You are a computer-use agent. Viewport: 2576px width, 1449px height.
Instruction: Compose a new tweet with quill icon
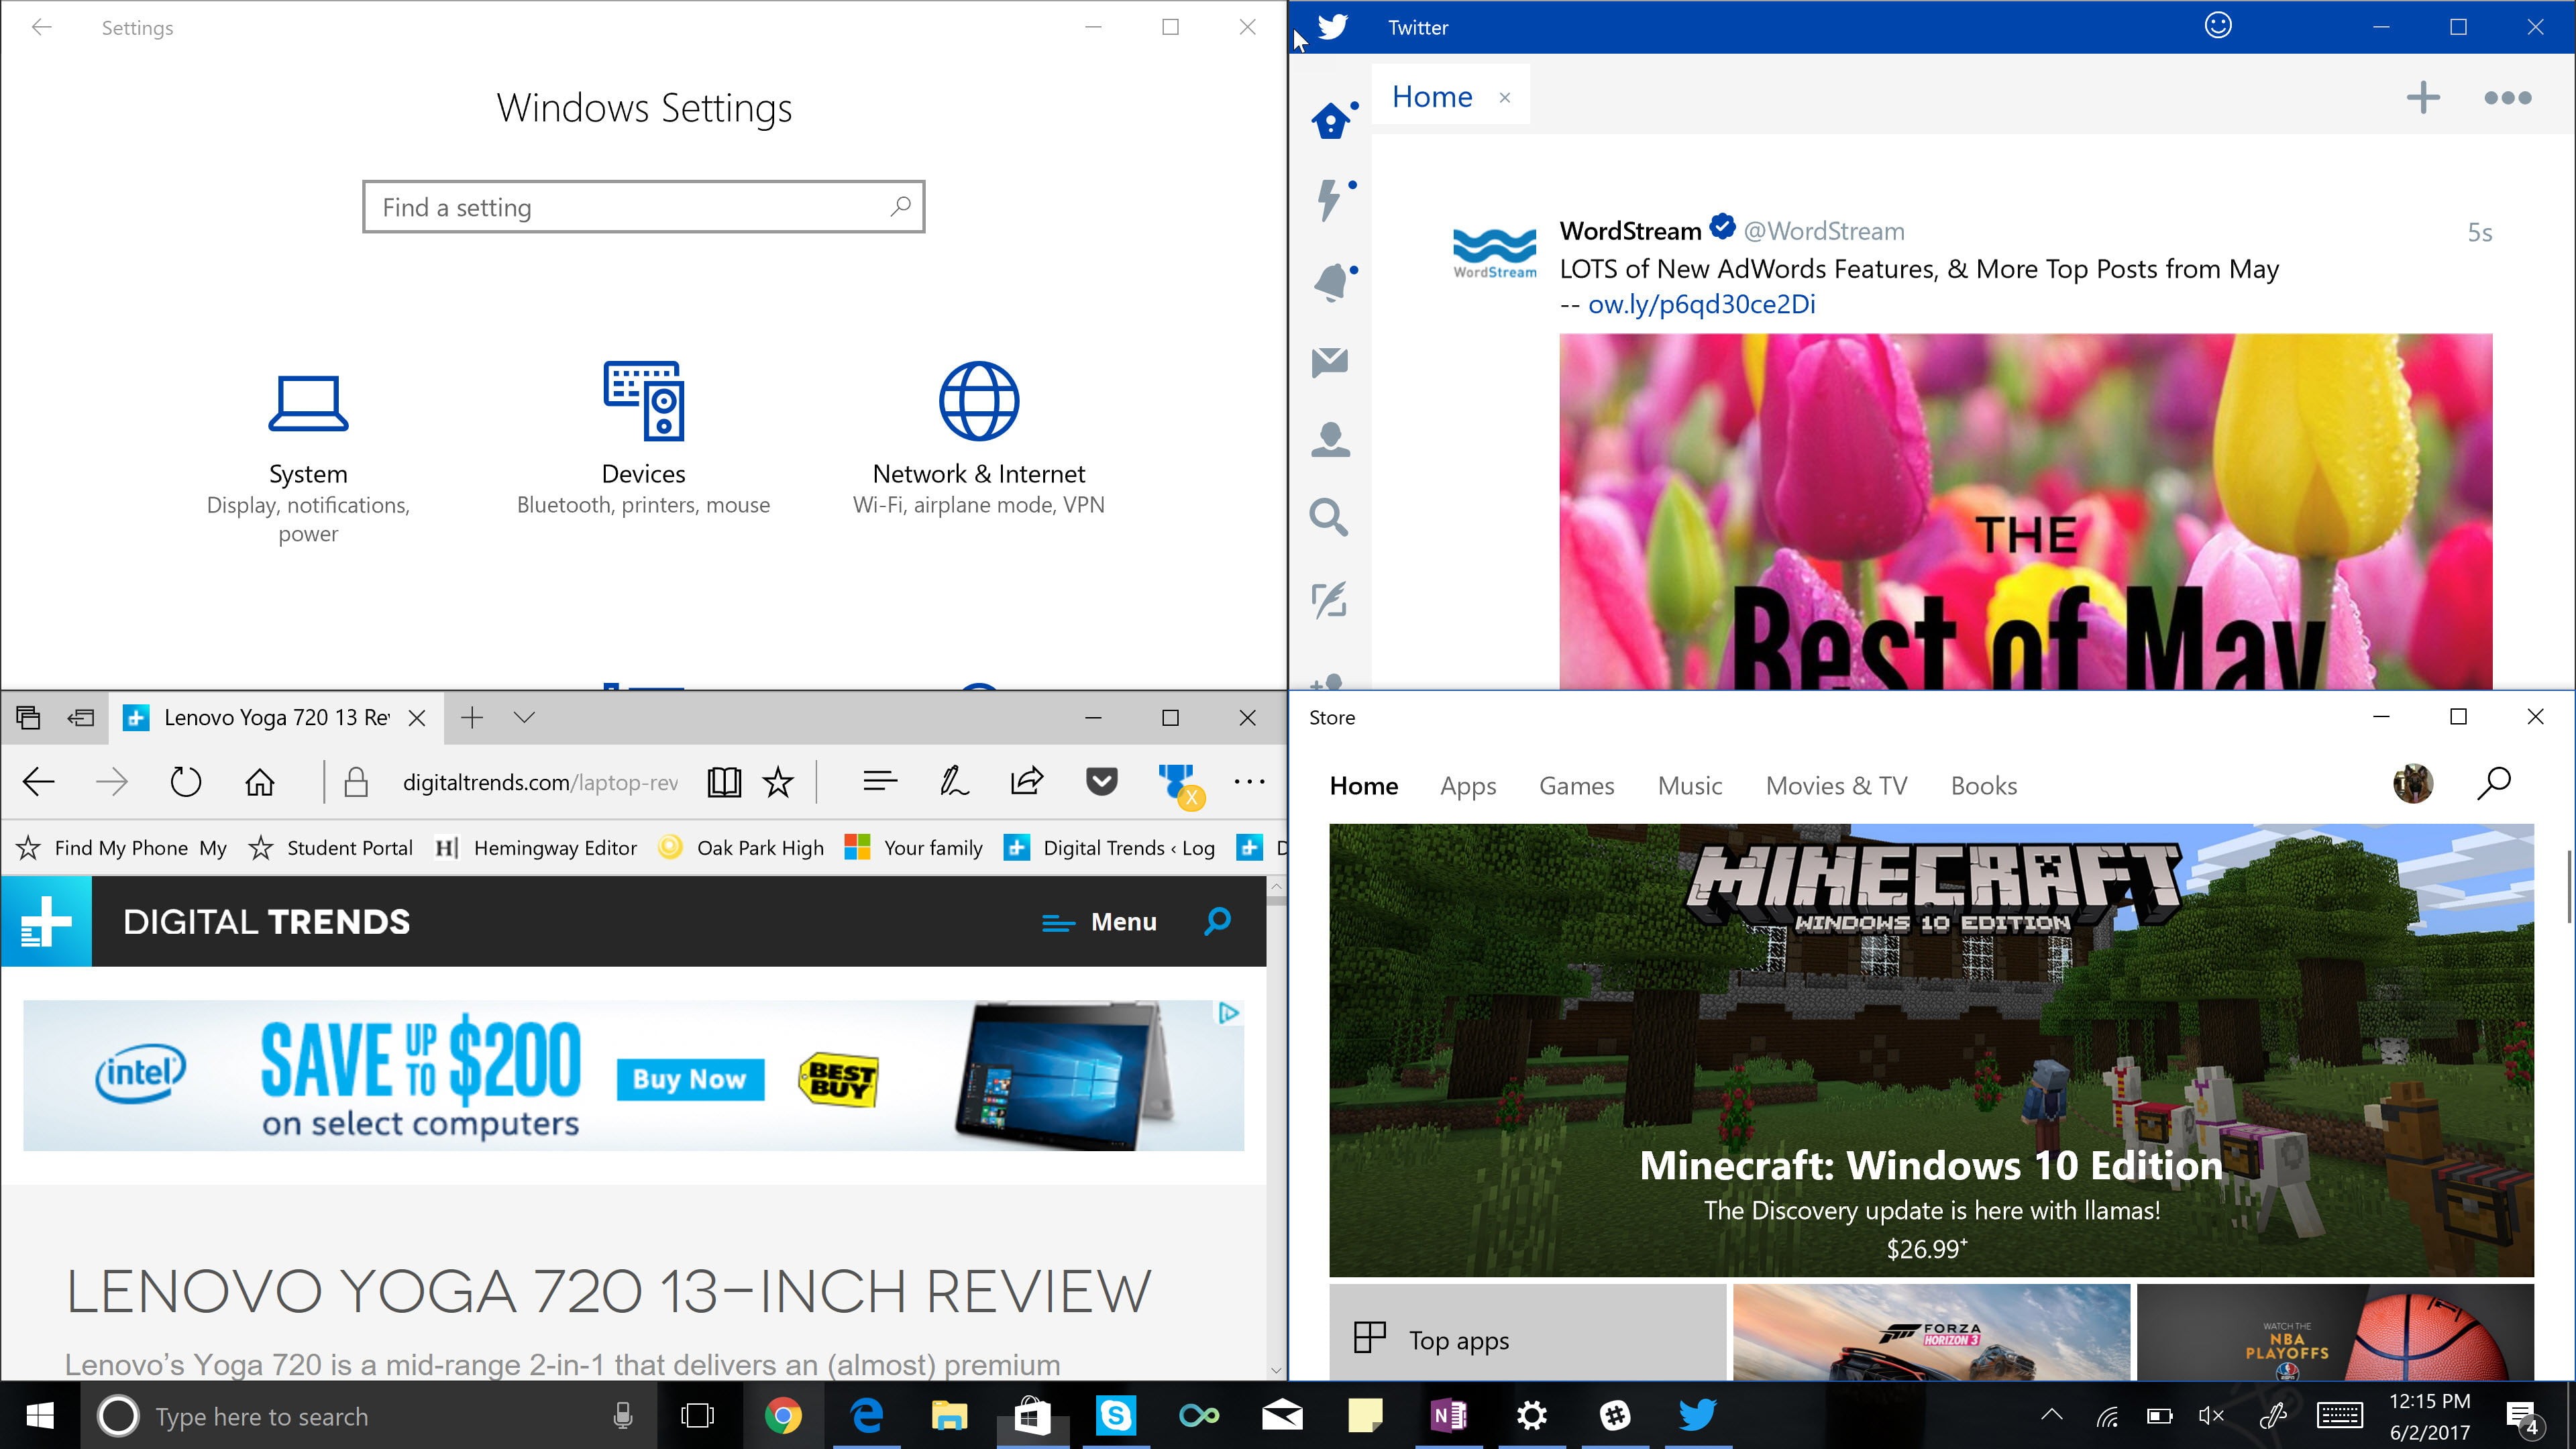pyautogui.click(x=1329, y=599)
